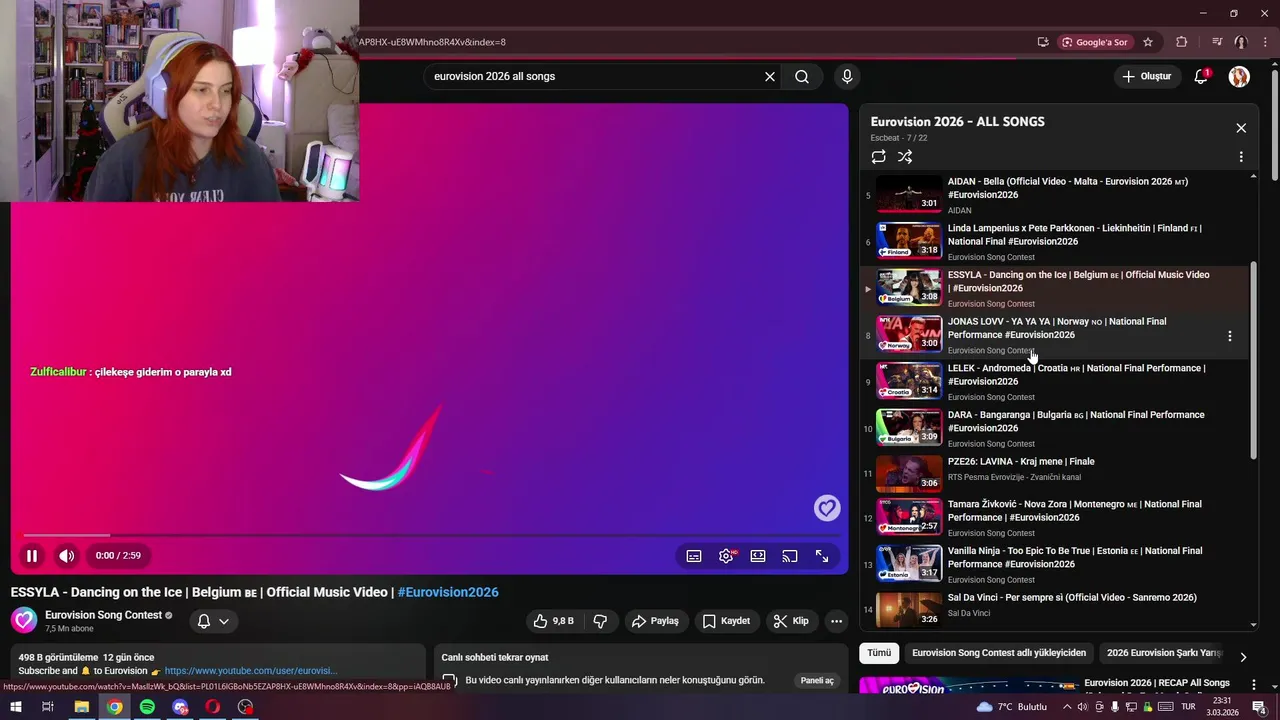Open Opera browser from the taskbar
1280x720 pixels.
pyautogui.click(x=212, y=707)
